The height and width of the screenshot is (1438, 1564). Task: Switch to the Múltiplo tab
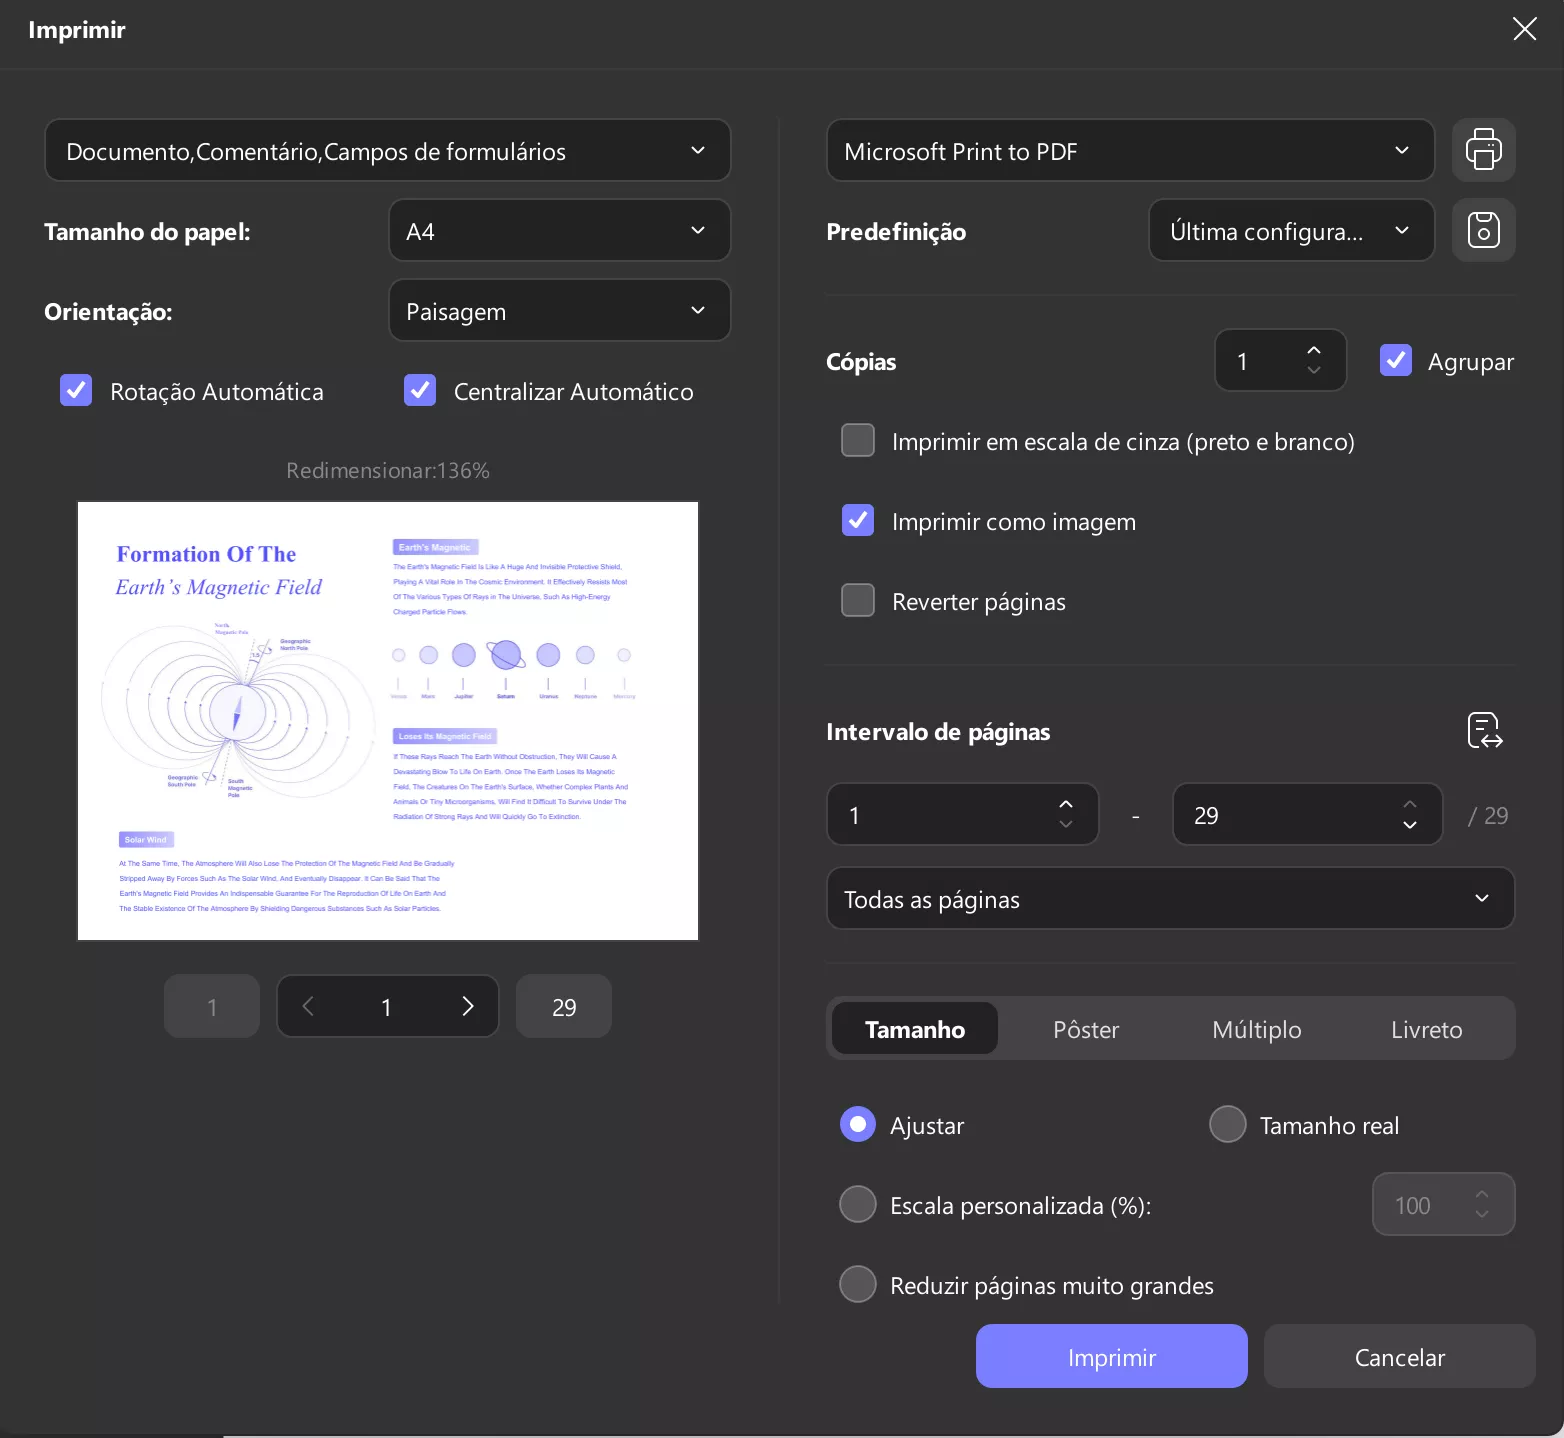tap(1257, 1028)
